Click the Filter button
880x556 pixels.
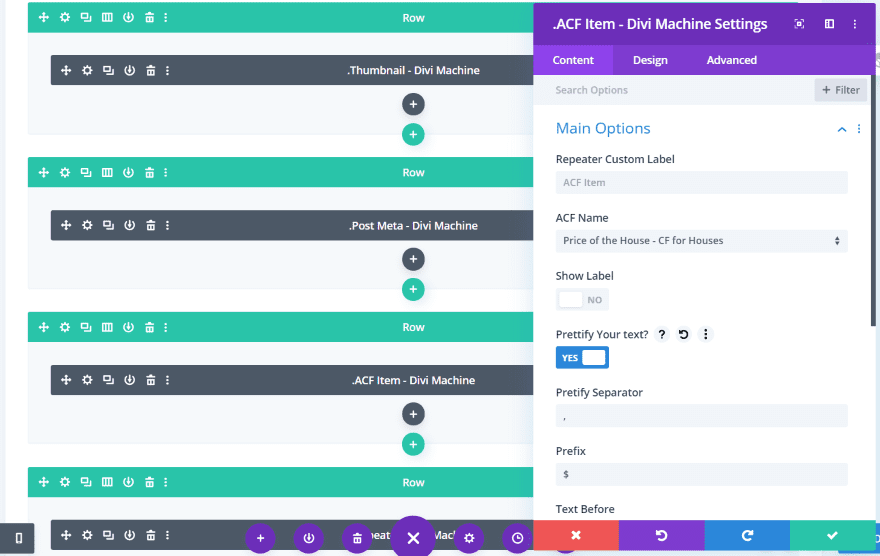click(840, 90)
